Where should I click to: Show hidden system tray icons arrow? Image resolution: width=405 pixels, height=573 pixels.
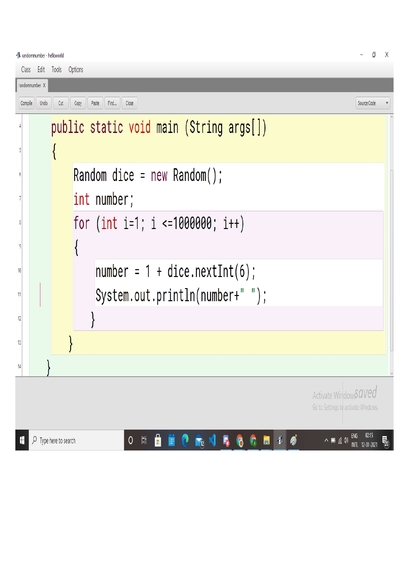coord(326,440)
